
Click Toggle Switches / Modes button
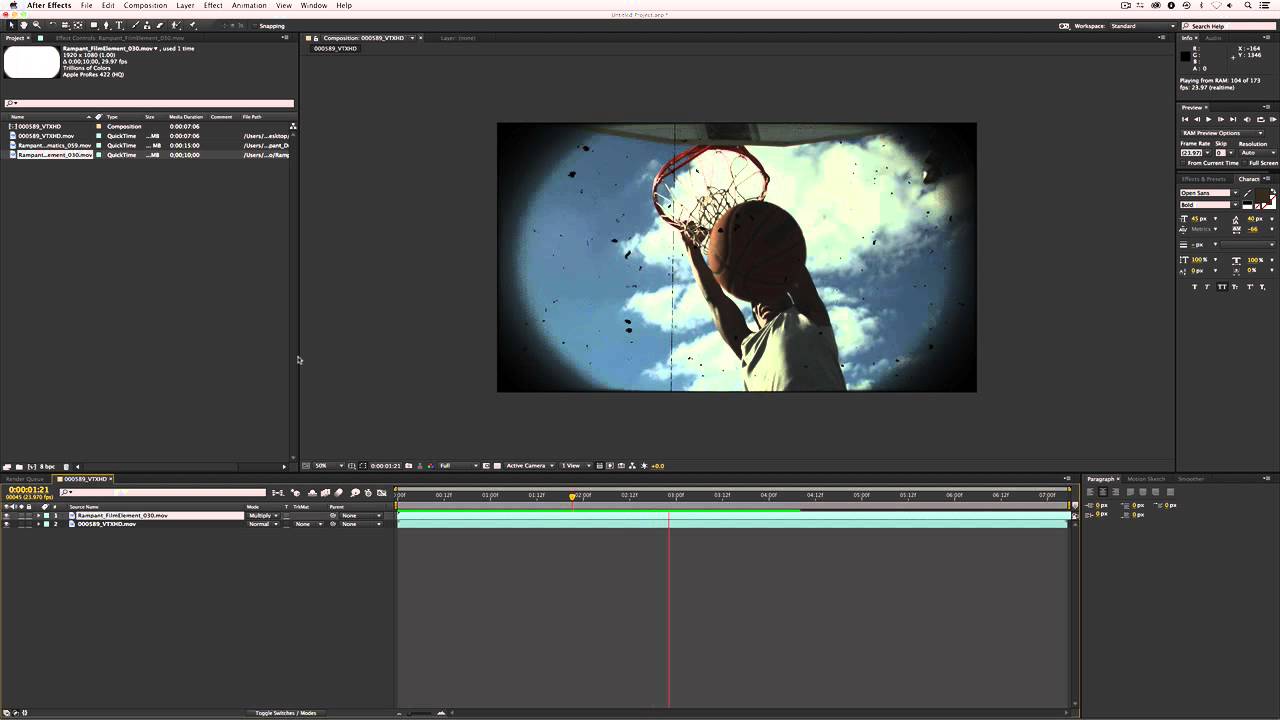coord(286,713)
